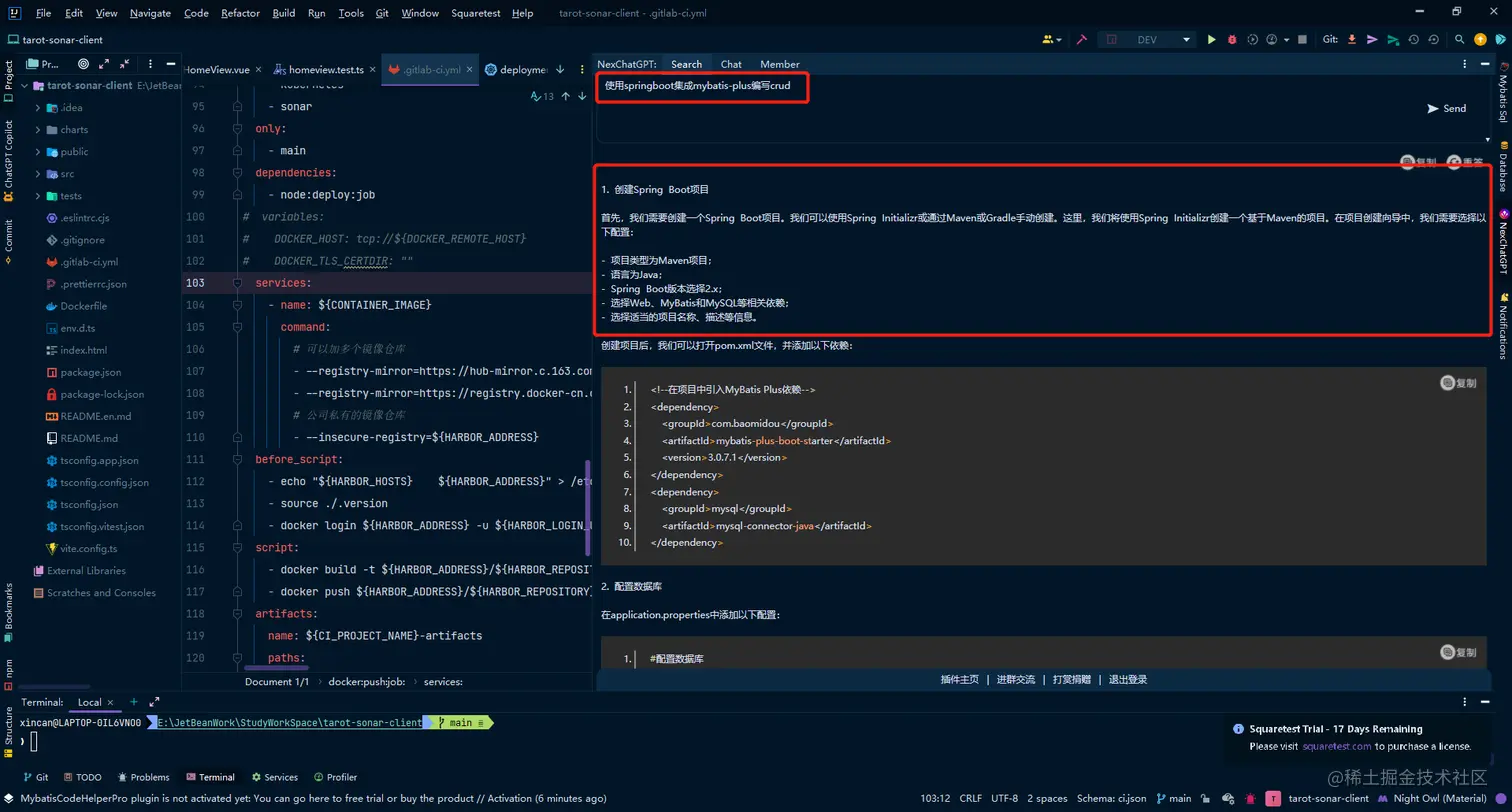Select opened file target icon in Project panel

click(83, 63)
